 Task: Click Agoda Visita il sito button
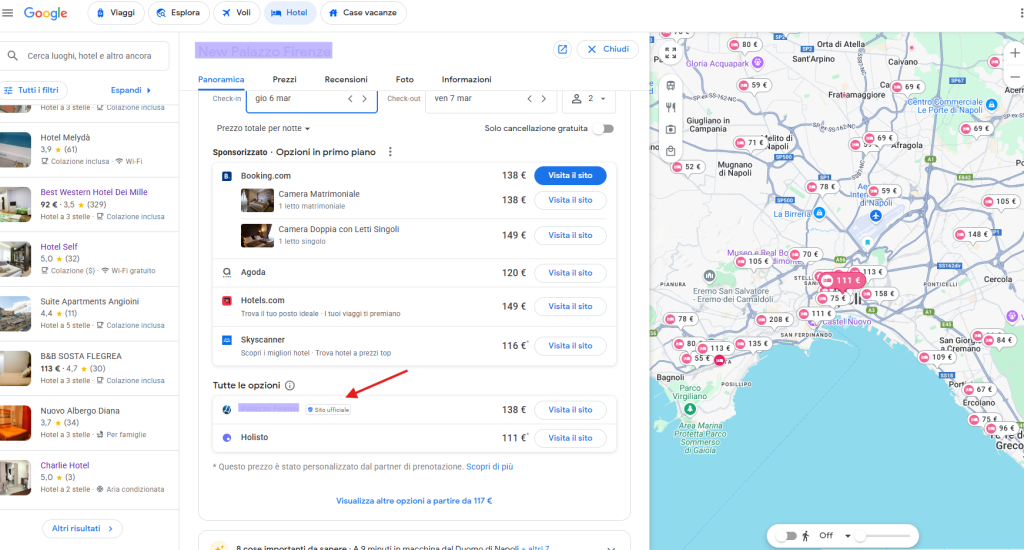click(570, 273)
